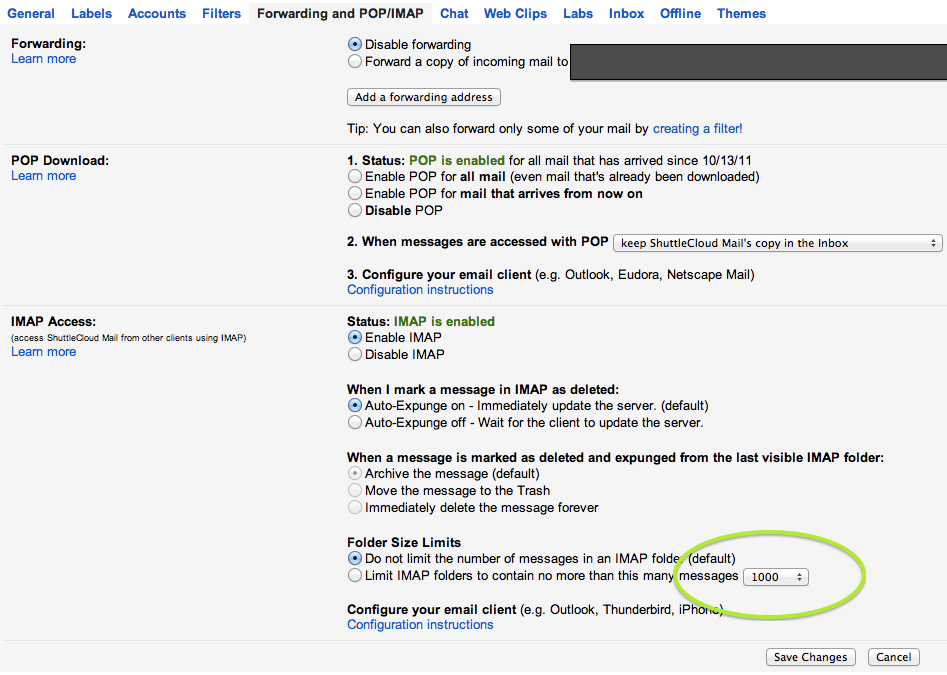Enable POP for all mail
The image size is (947, 675).
coord(355,177)
